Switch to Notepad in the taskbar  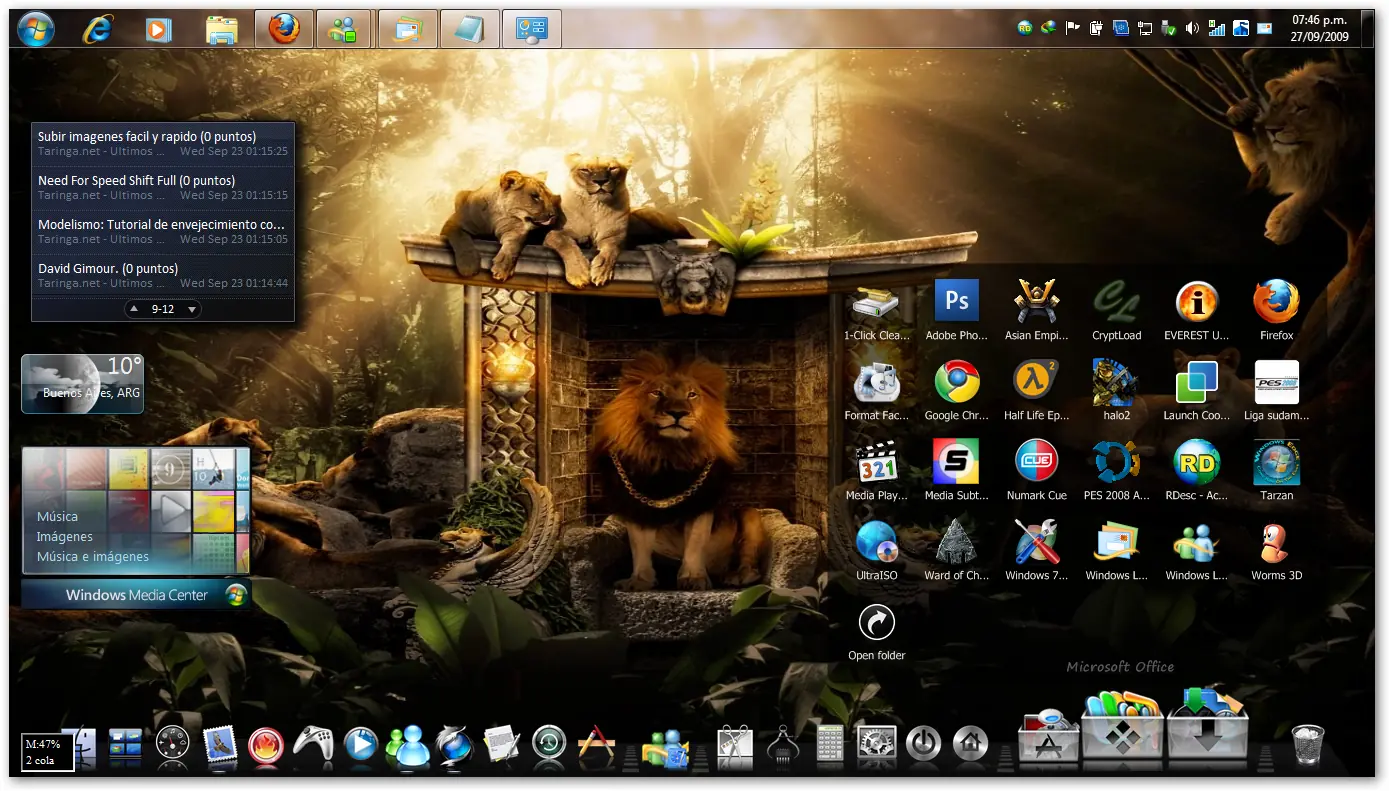[470, 29]
